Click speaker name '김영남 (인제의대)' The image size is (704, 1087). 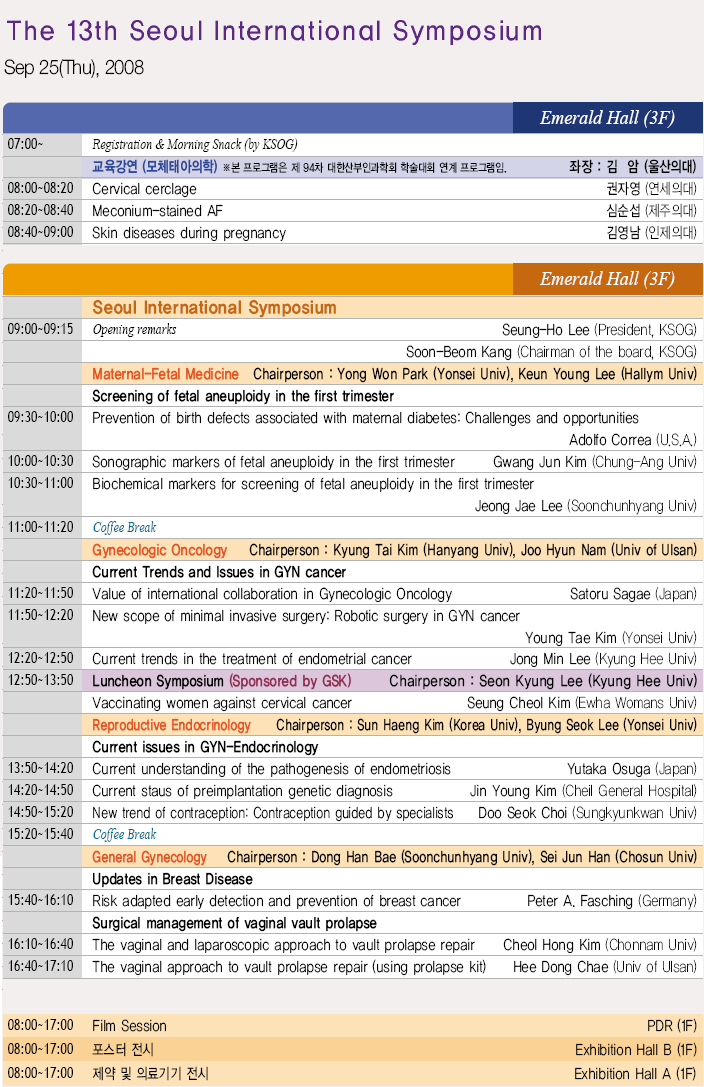pos(651,233)
